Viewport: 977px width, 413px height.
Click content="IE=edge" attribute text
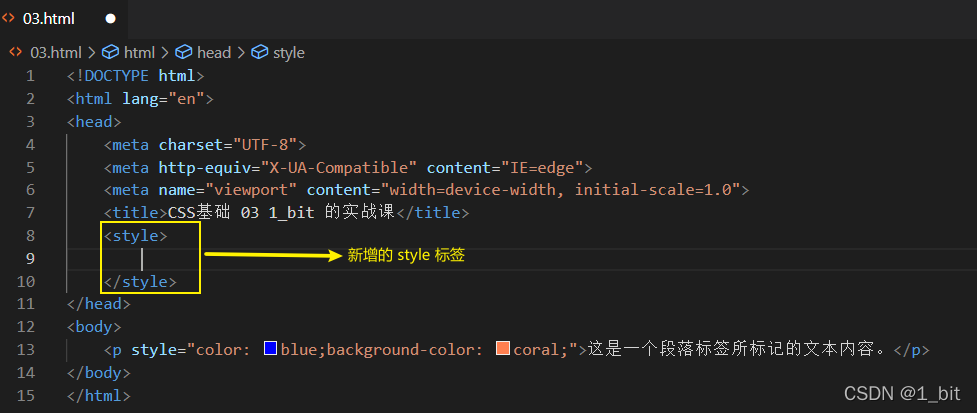(505, 168)
